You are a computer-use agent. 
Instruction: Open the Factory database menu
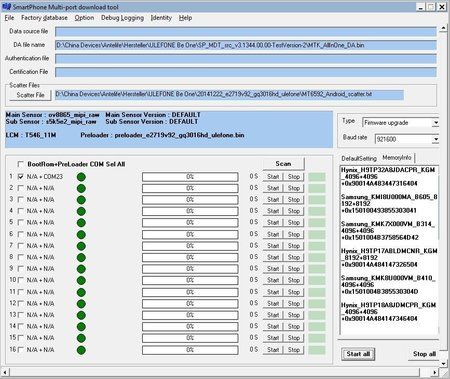[44, 18]
